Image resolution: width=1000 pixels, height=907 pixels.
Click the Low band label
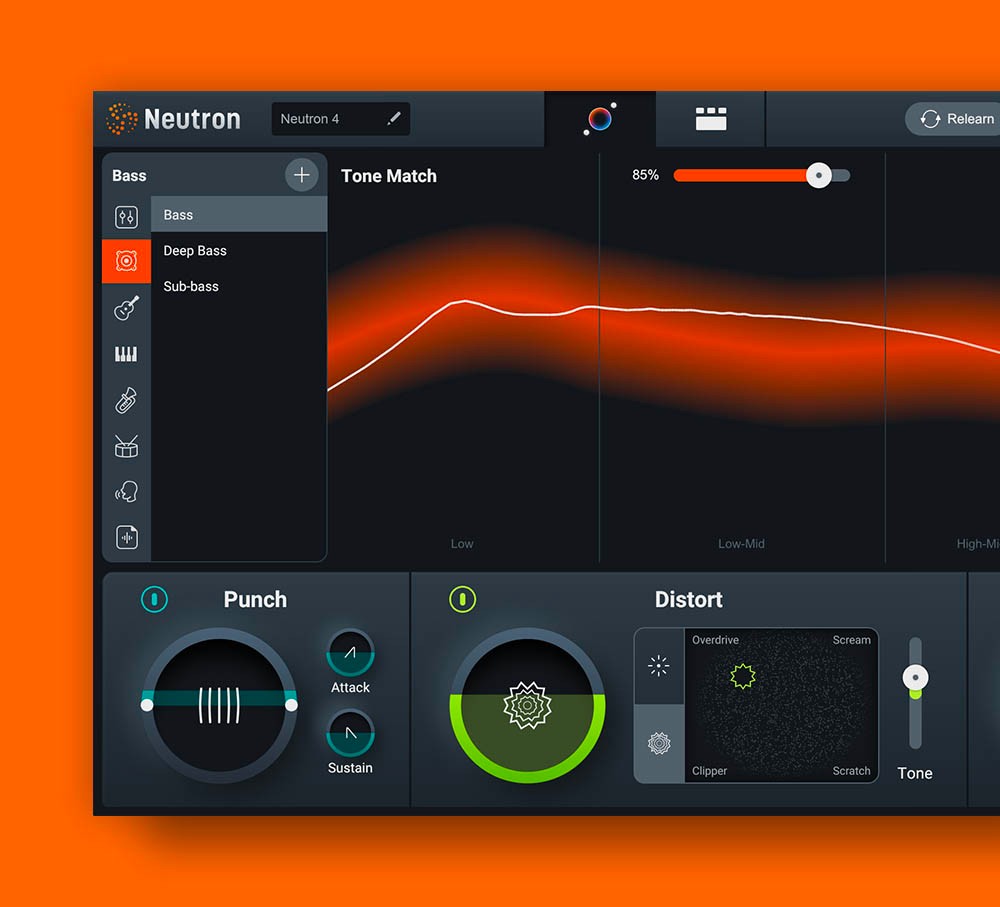click(x=462, y=543)
